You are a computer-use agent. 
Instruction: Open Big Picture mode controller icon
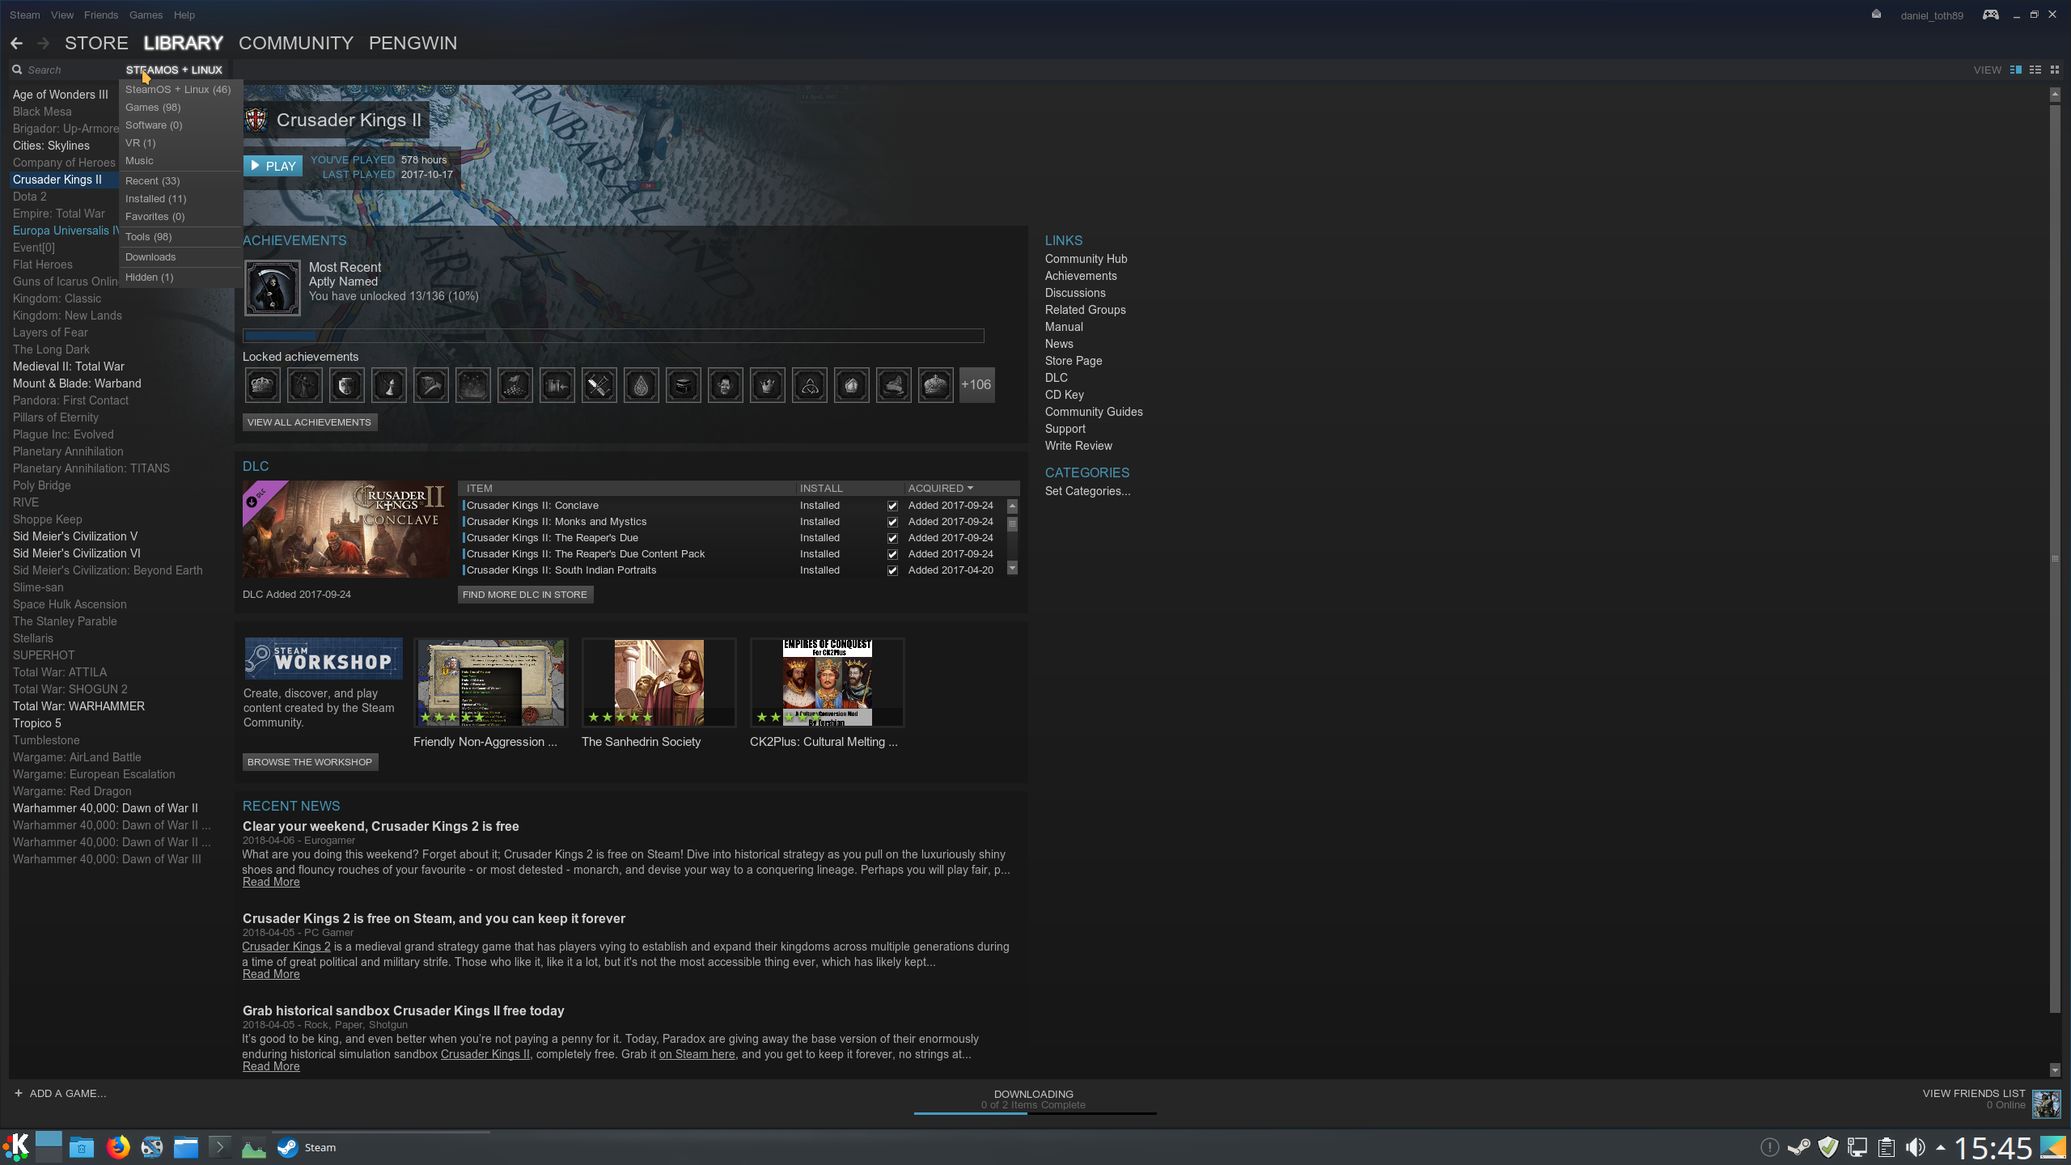click(x=1990, y=15)
